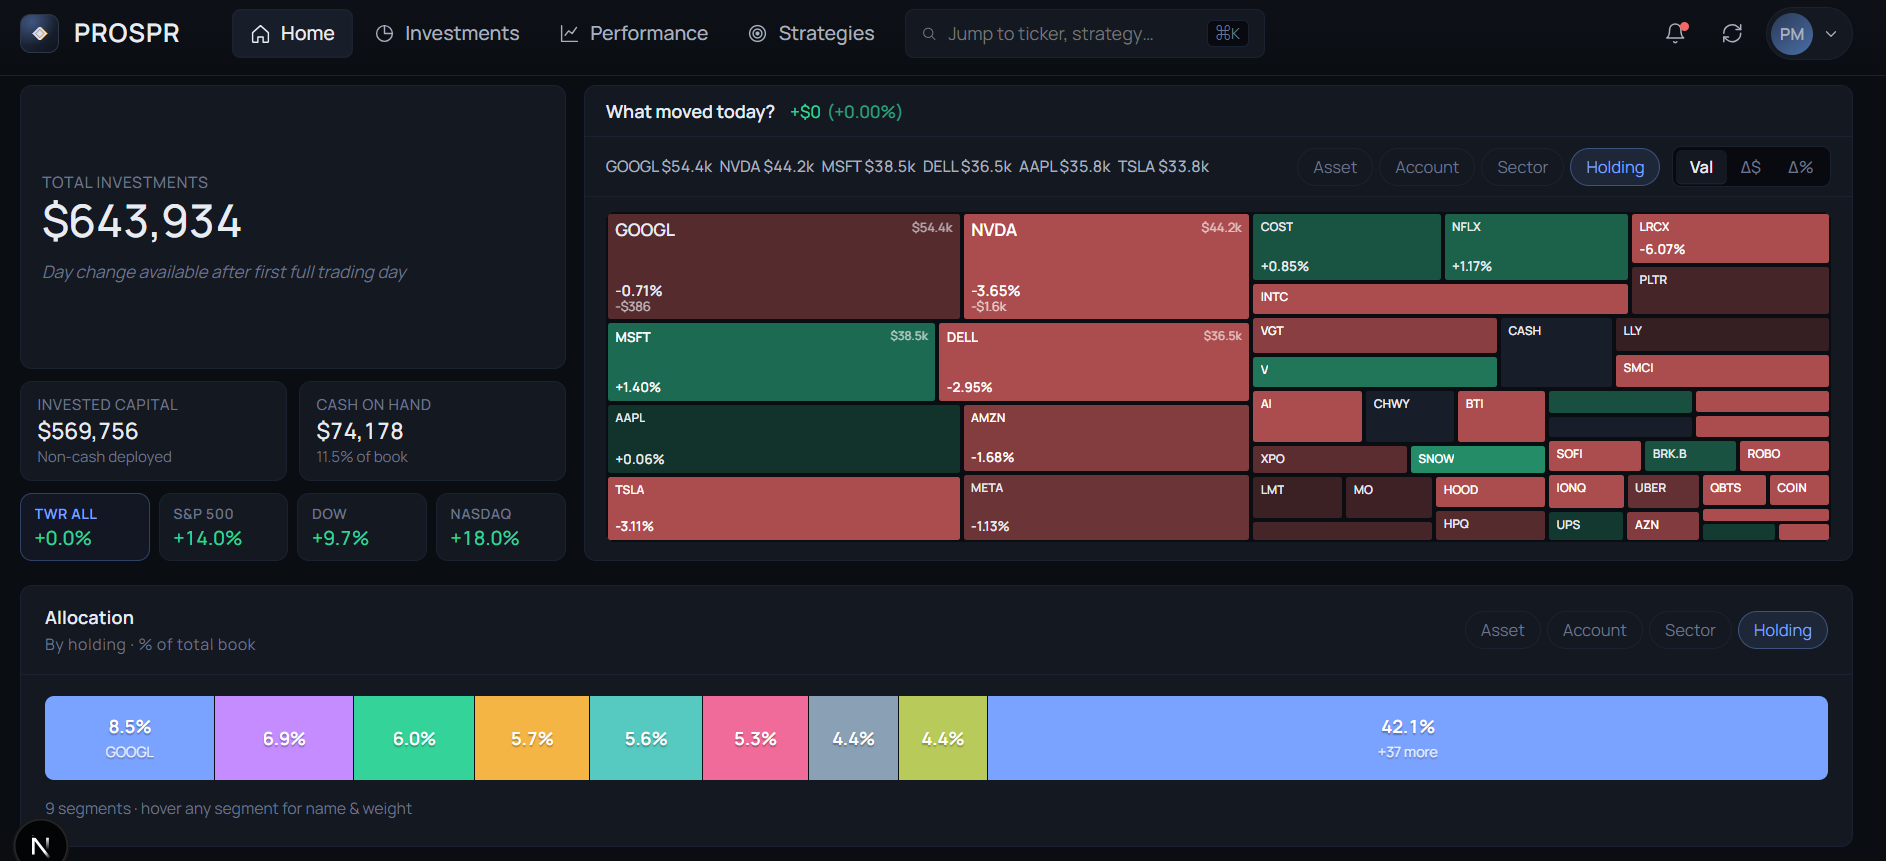This screenshot has height=861, width=1886.
Task: Switch Allocation view to Holding
Action: tap(1782, 630)
